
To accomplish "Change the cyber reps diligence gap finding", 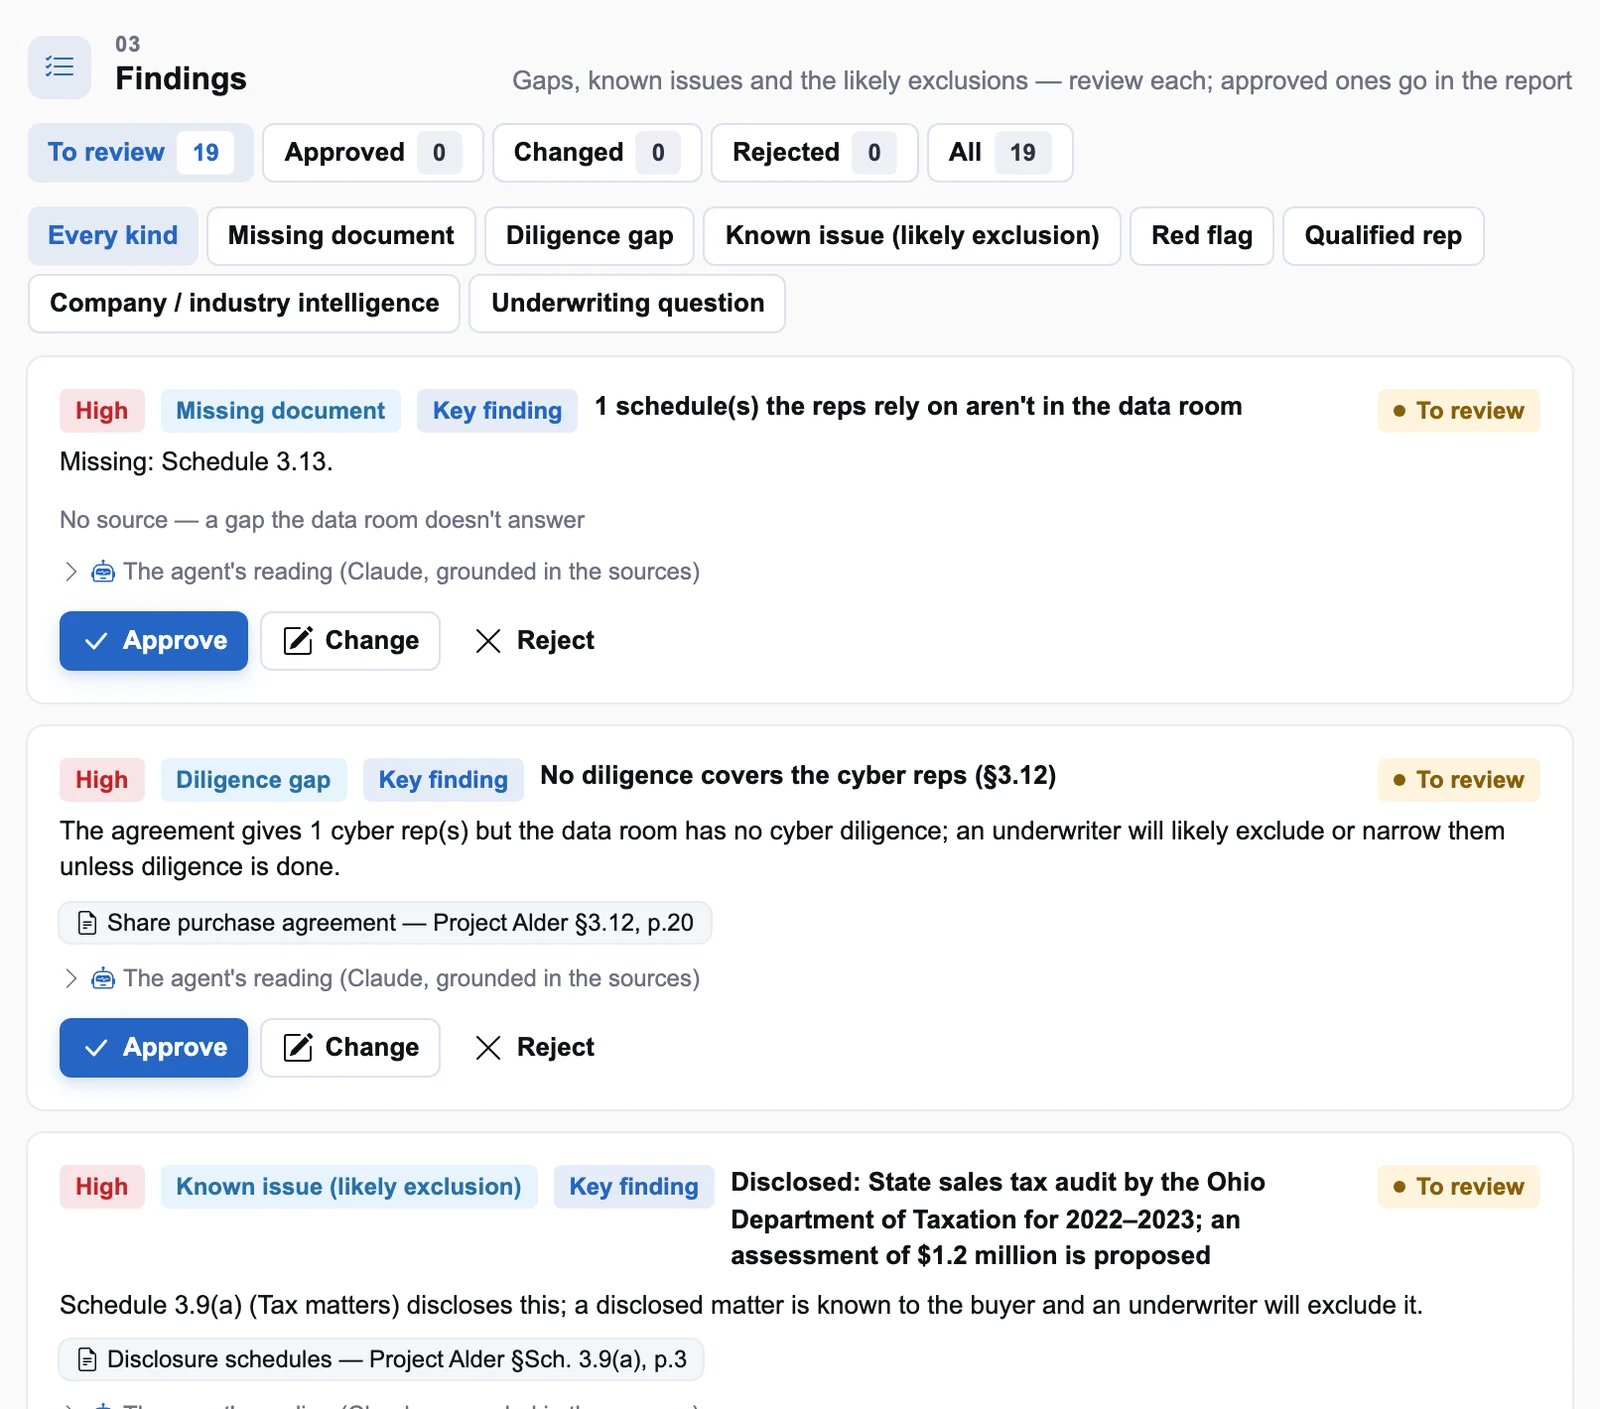I will (x=350, y=1048).
